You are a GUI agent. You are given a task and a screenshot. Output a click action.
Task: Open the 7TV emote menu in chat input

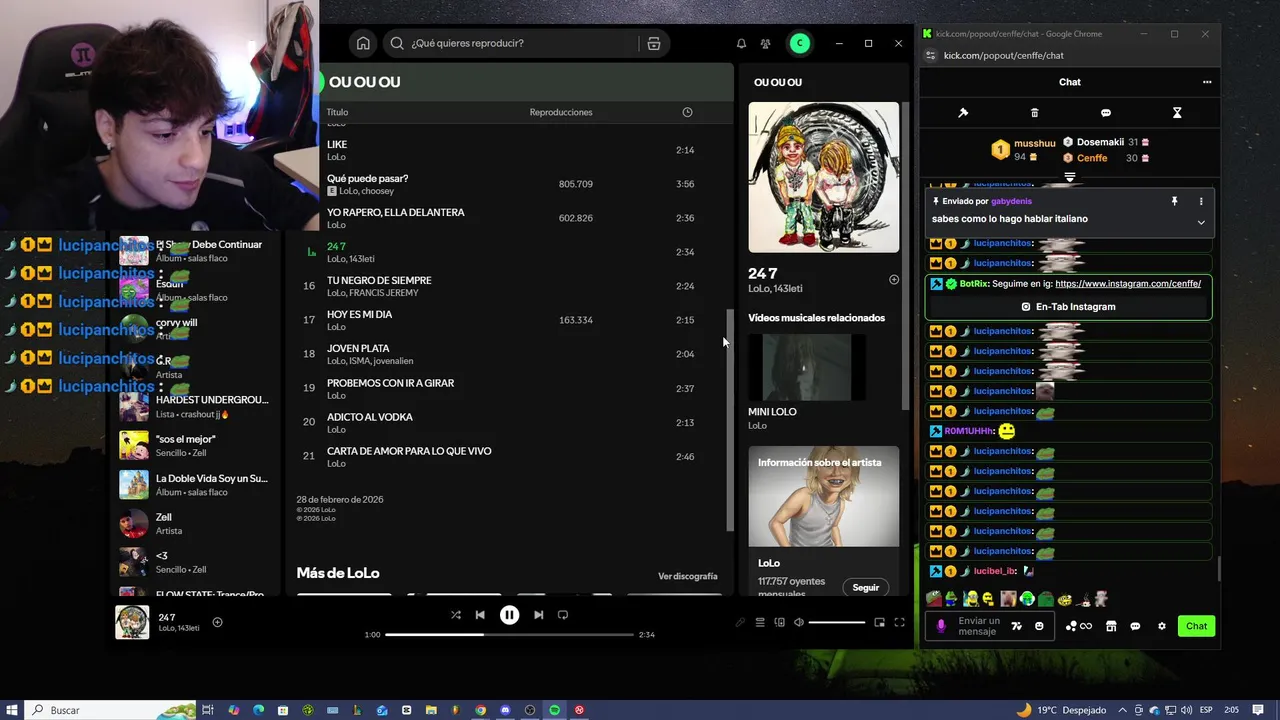1017,626
